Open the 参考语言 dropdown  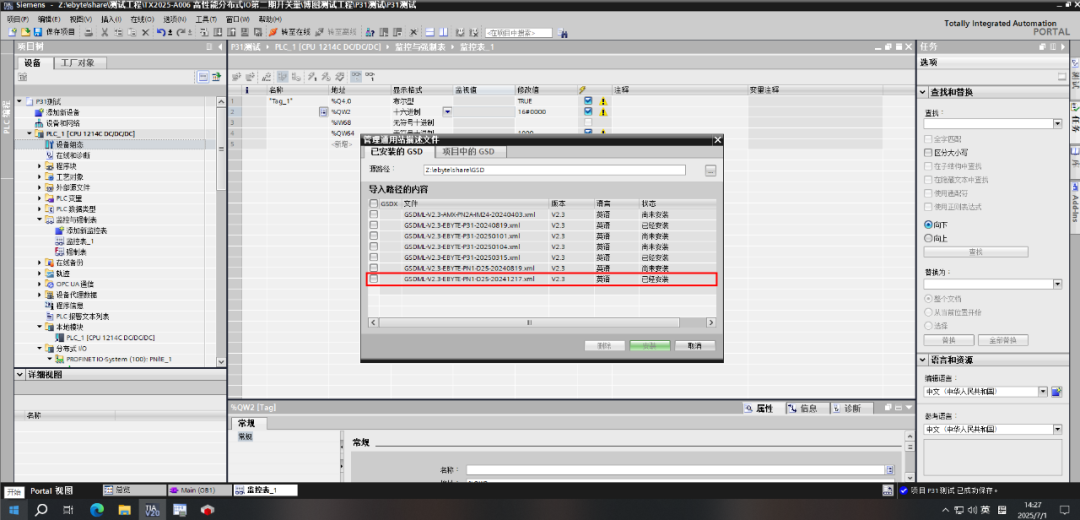pyautogui.click(x=1057, y=429)
